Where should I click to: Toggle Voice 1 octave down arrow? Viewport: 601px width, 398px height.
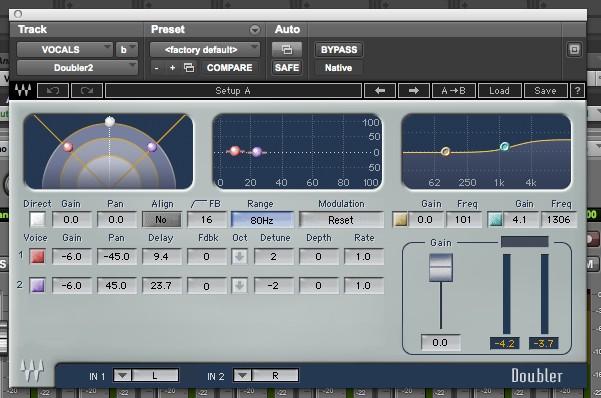(x=240, y=257)
